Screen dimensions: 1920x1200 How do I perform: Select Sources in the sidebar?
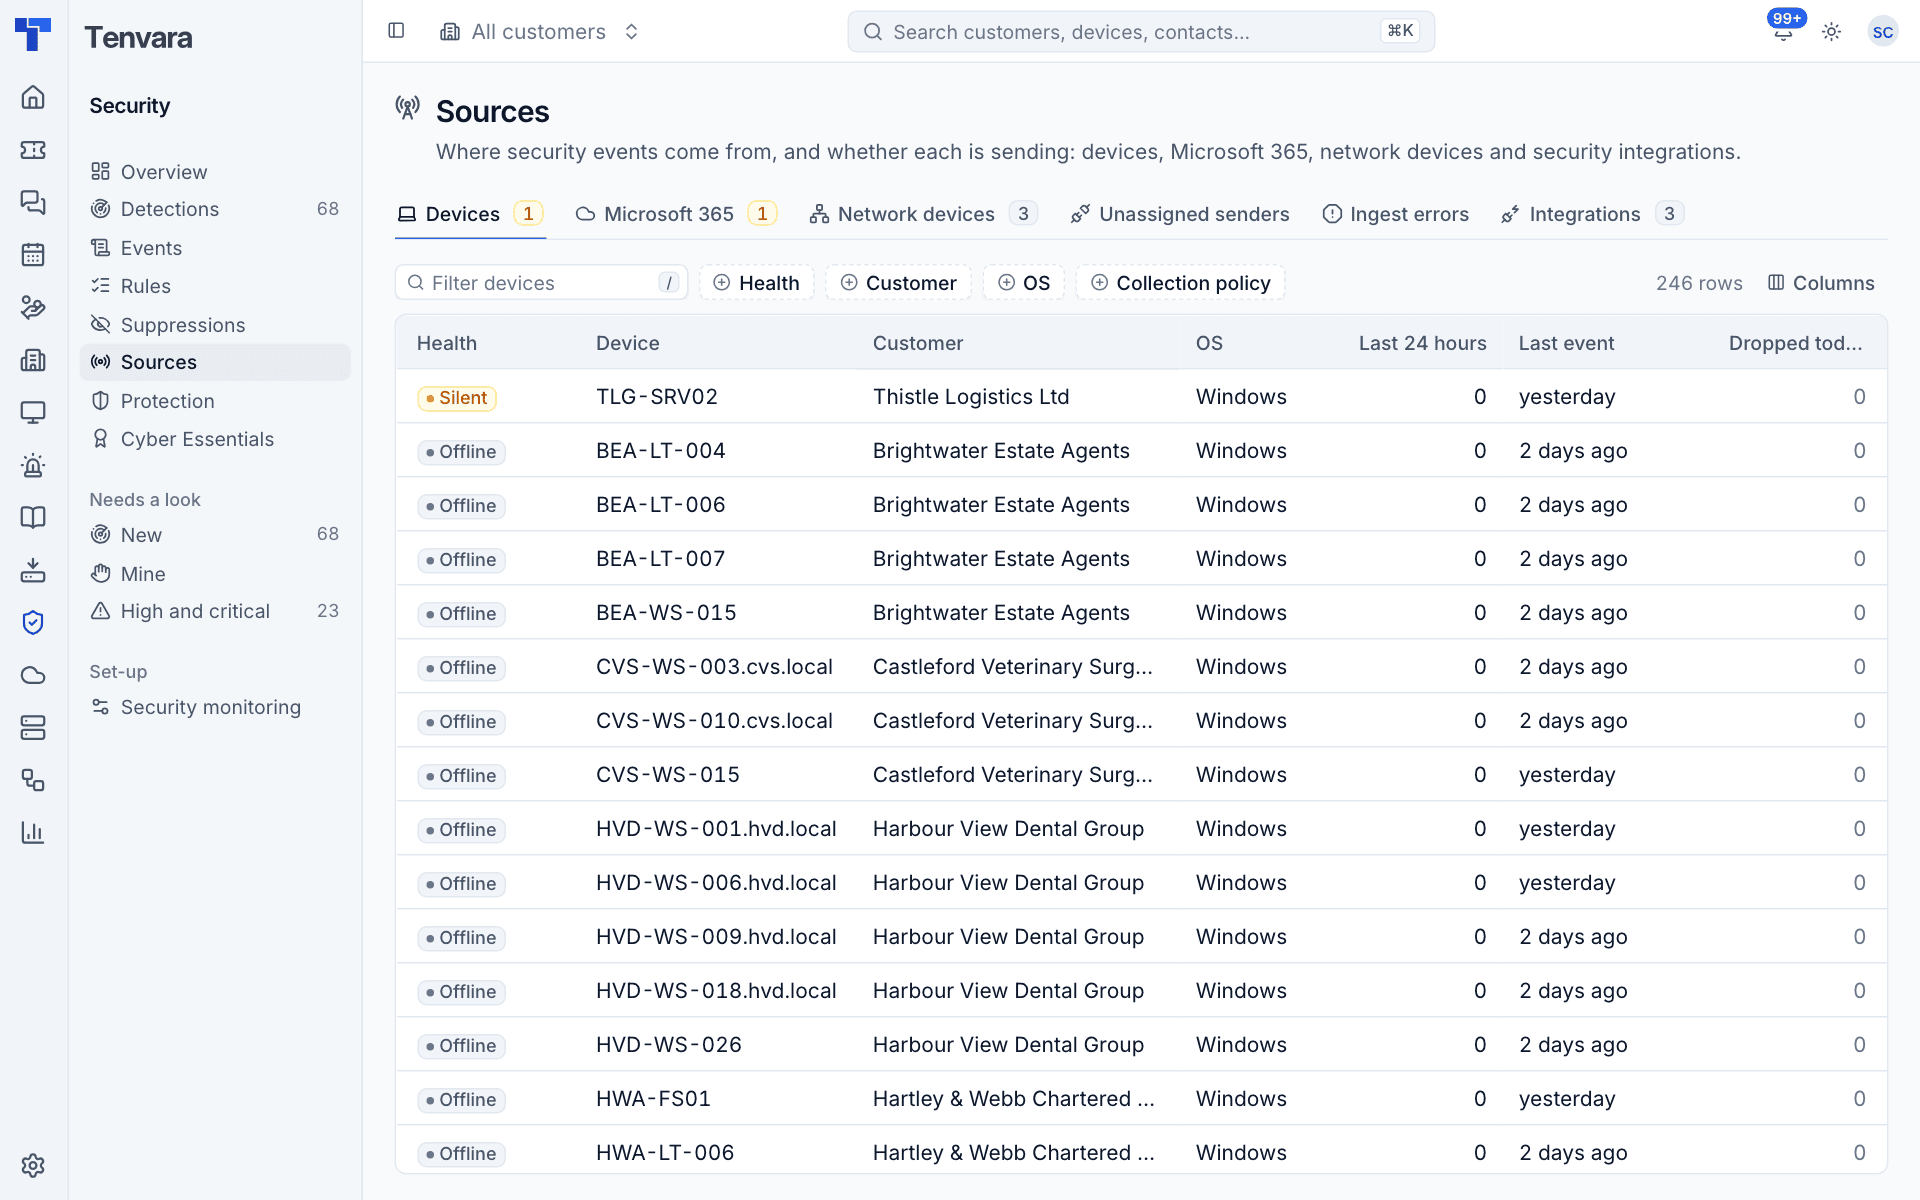(x=215, y=362)
